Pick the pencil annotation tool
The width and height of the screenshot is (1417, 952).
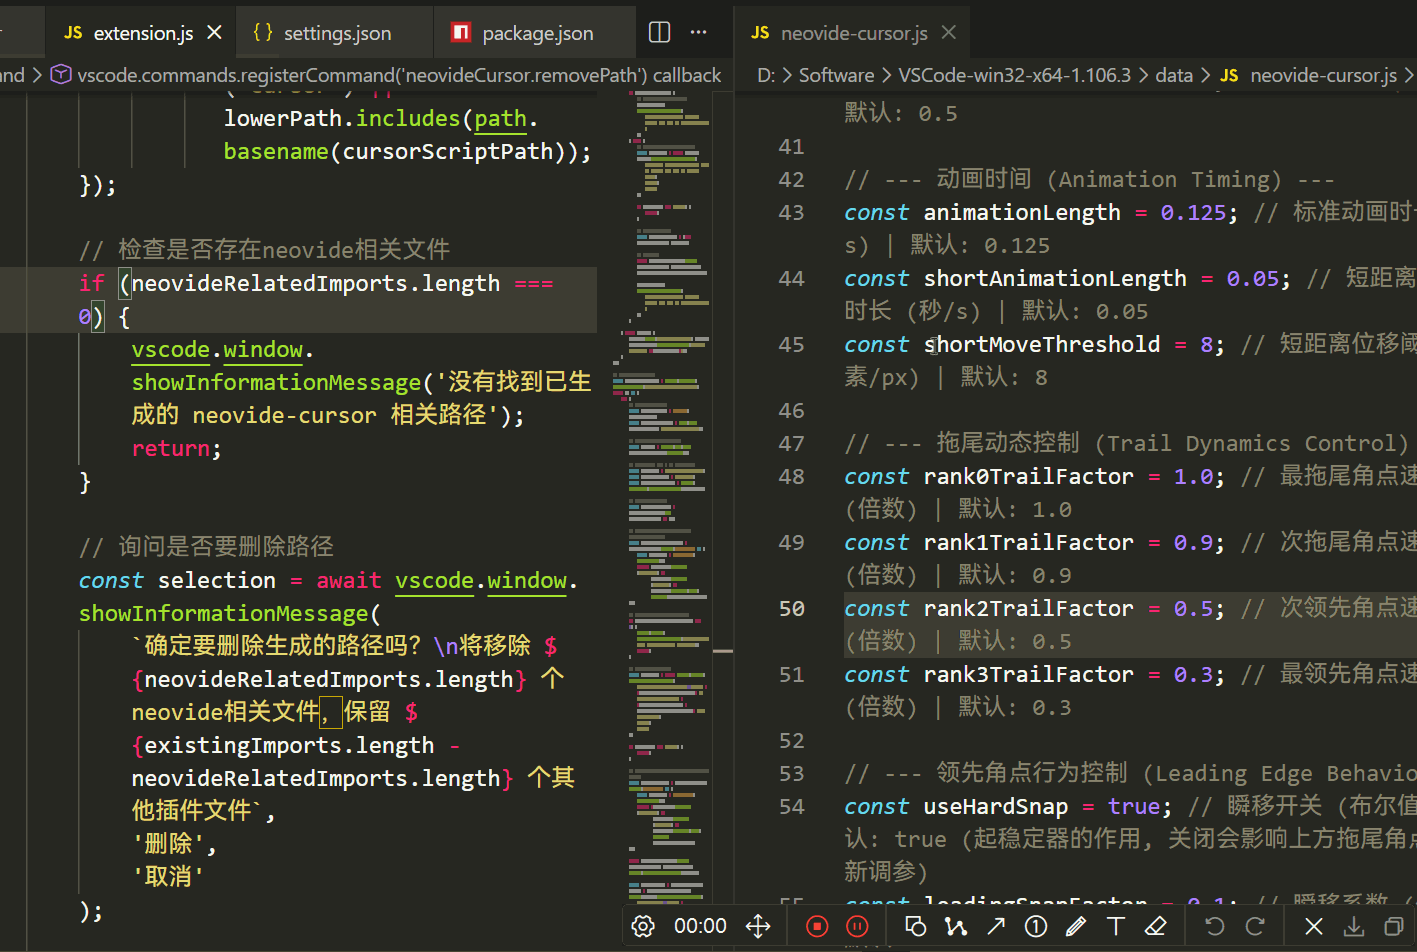(1076, 926)
